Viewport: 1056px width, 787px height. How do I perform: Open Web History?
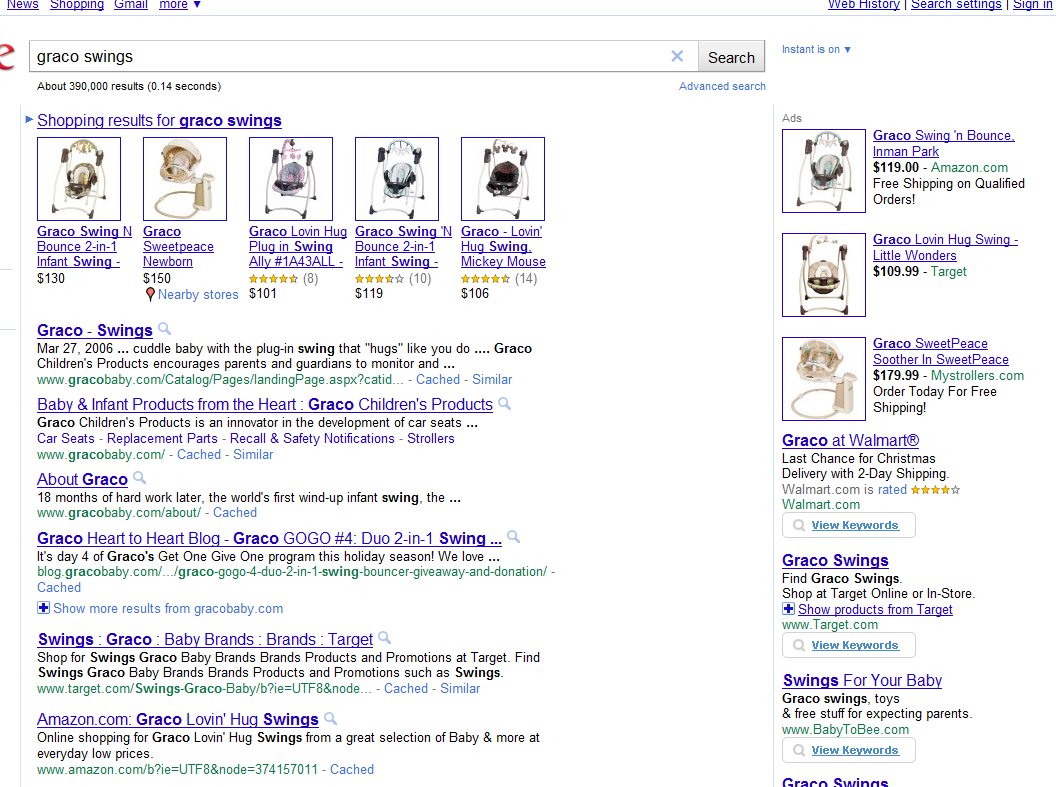pos(863,5)
